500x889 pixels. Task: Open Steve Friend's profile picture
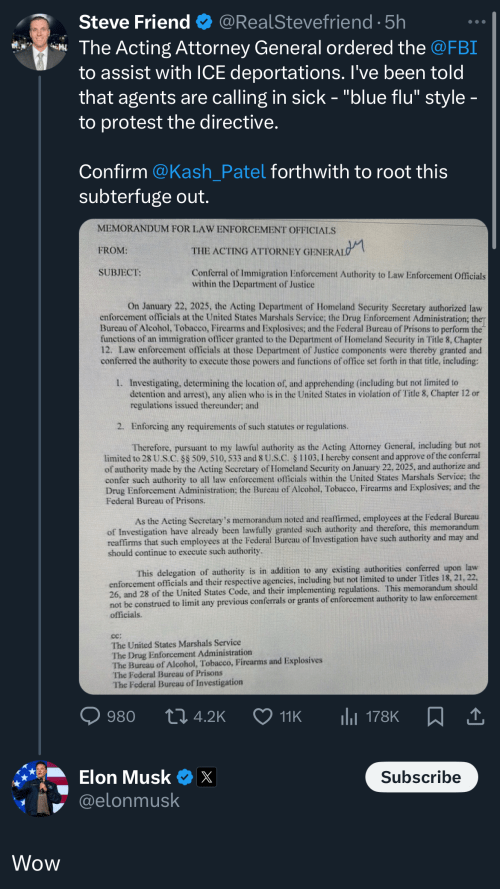coord(40,42)
